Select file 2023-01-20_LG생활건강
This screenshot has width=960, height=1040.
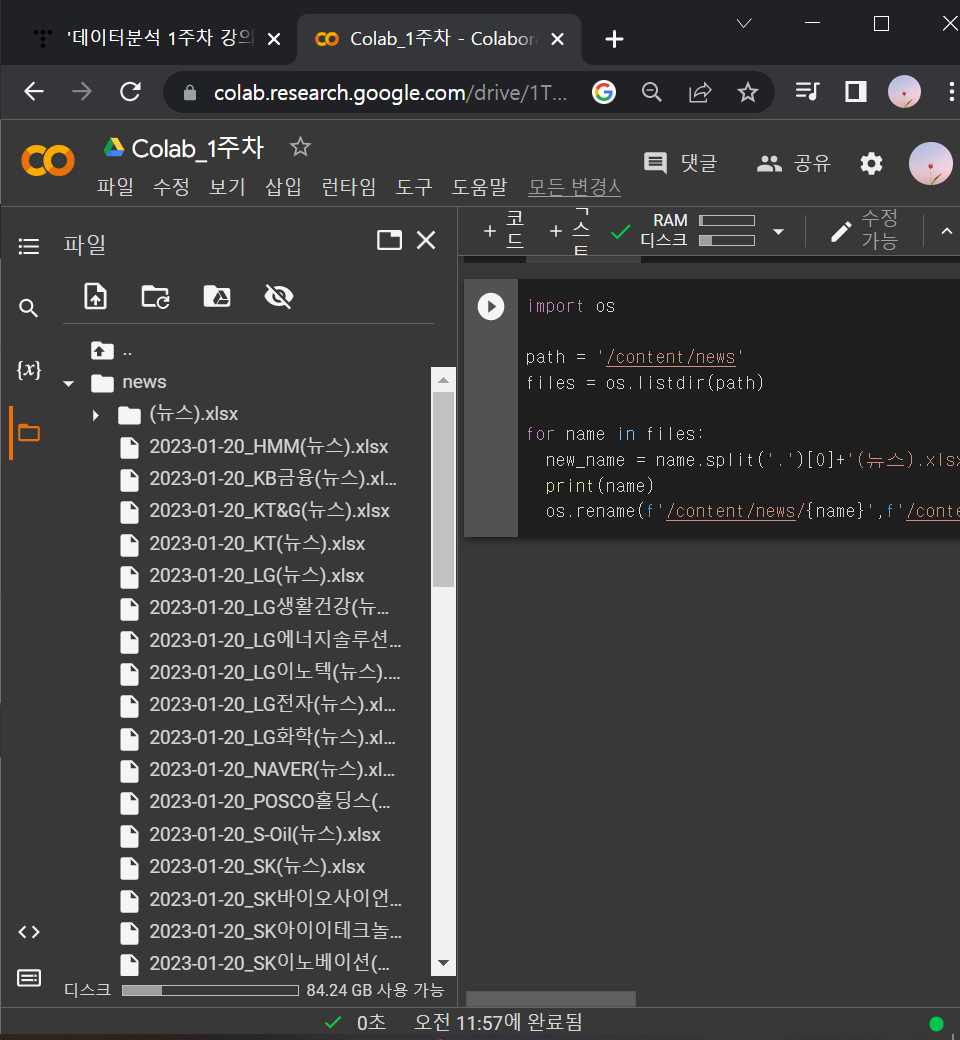tap(269, 608)
